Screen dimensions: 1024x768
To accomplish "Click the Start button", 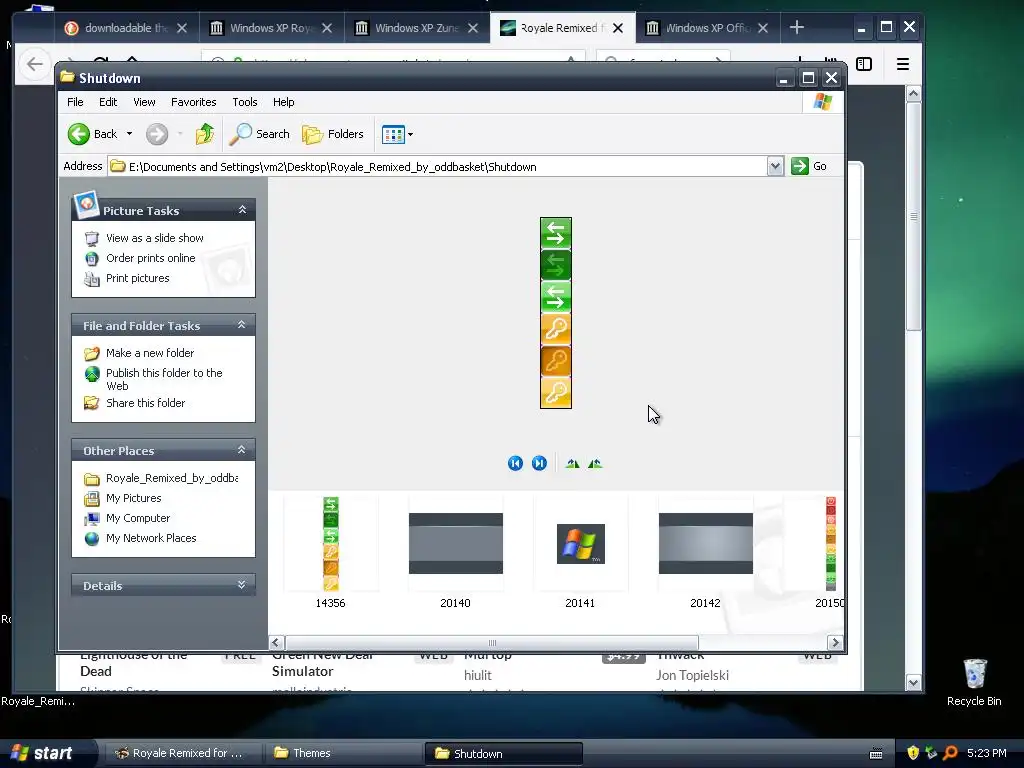I will 47,753.
